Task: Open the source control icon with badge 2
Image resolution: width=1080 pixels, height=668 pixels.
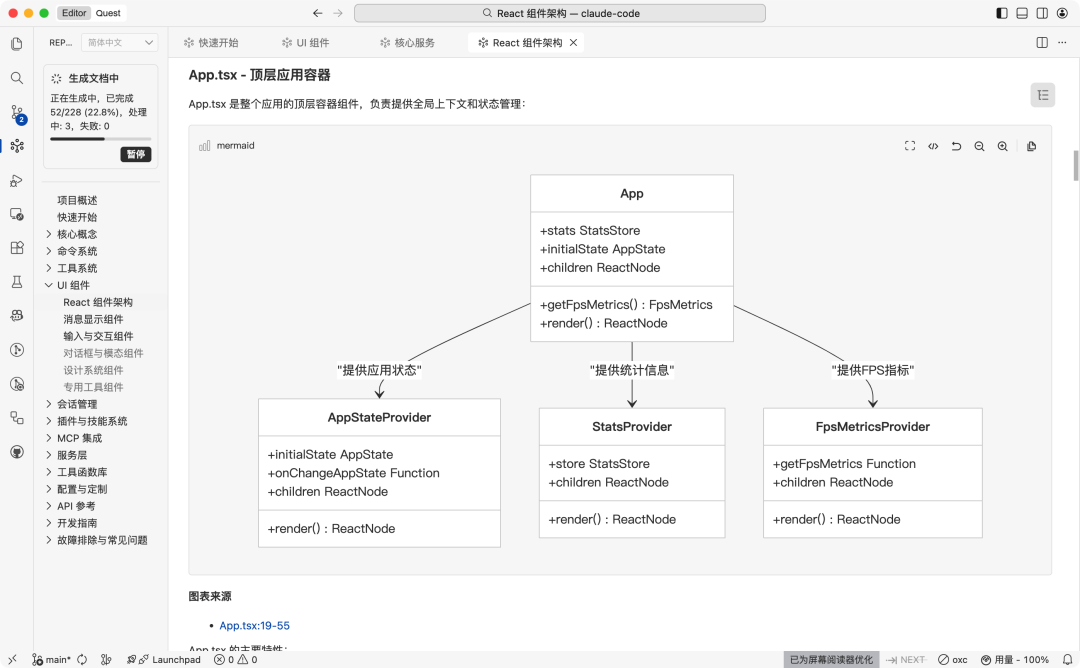Action: [x=16, y=112]
